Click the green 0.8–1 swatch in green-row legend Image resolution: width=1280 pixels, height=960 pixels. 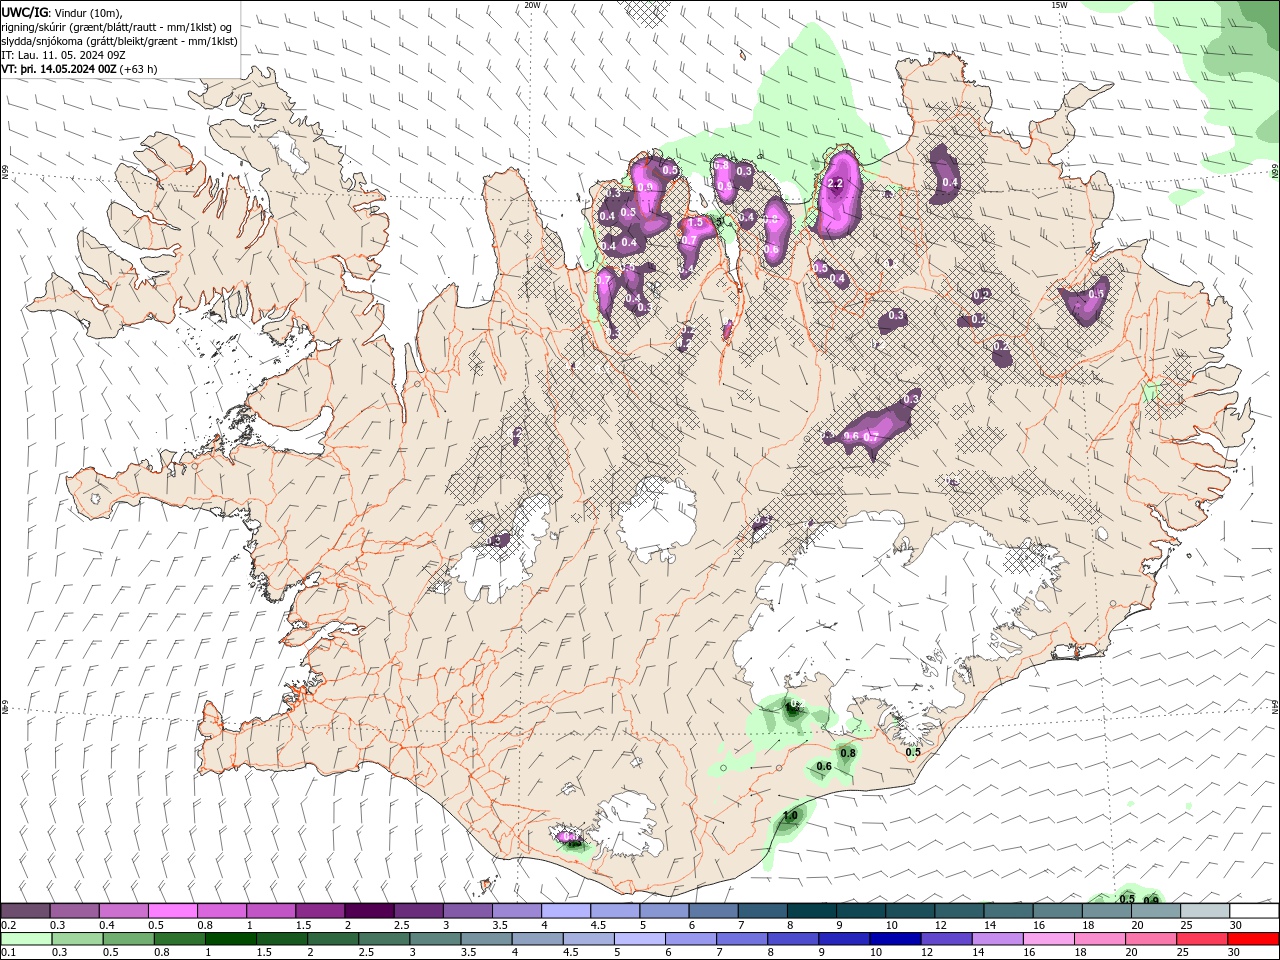179,939
